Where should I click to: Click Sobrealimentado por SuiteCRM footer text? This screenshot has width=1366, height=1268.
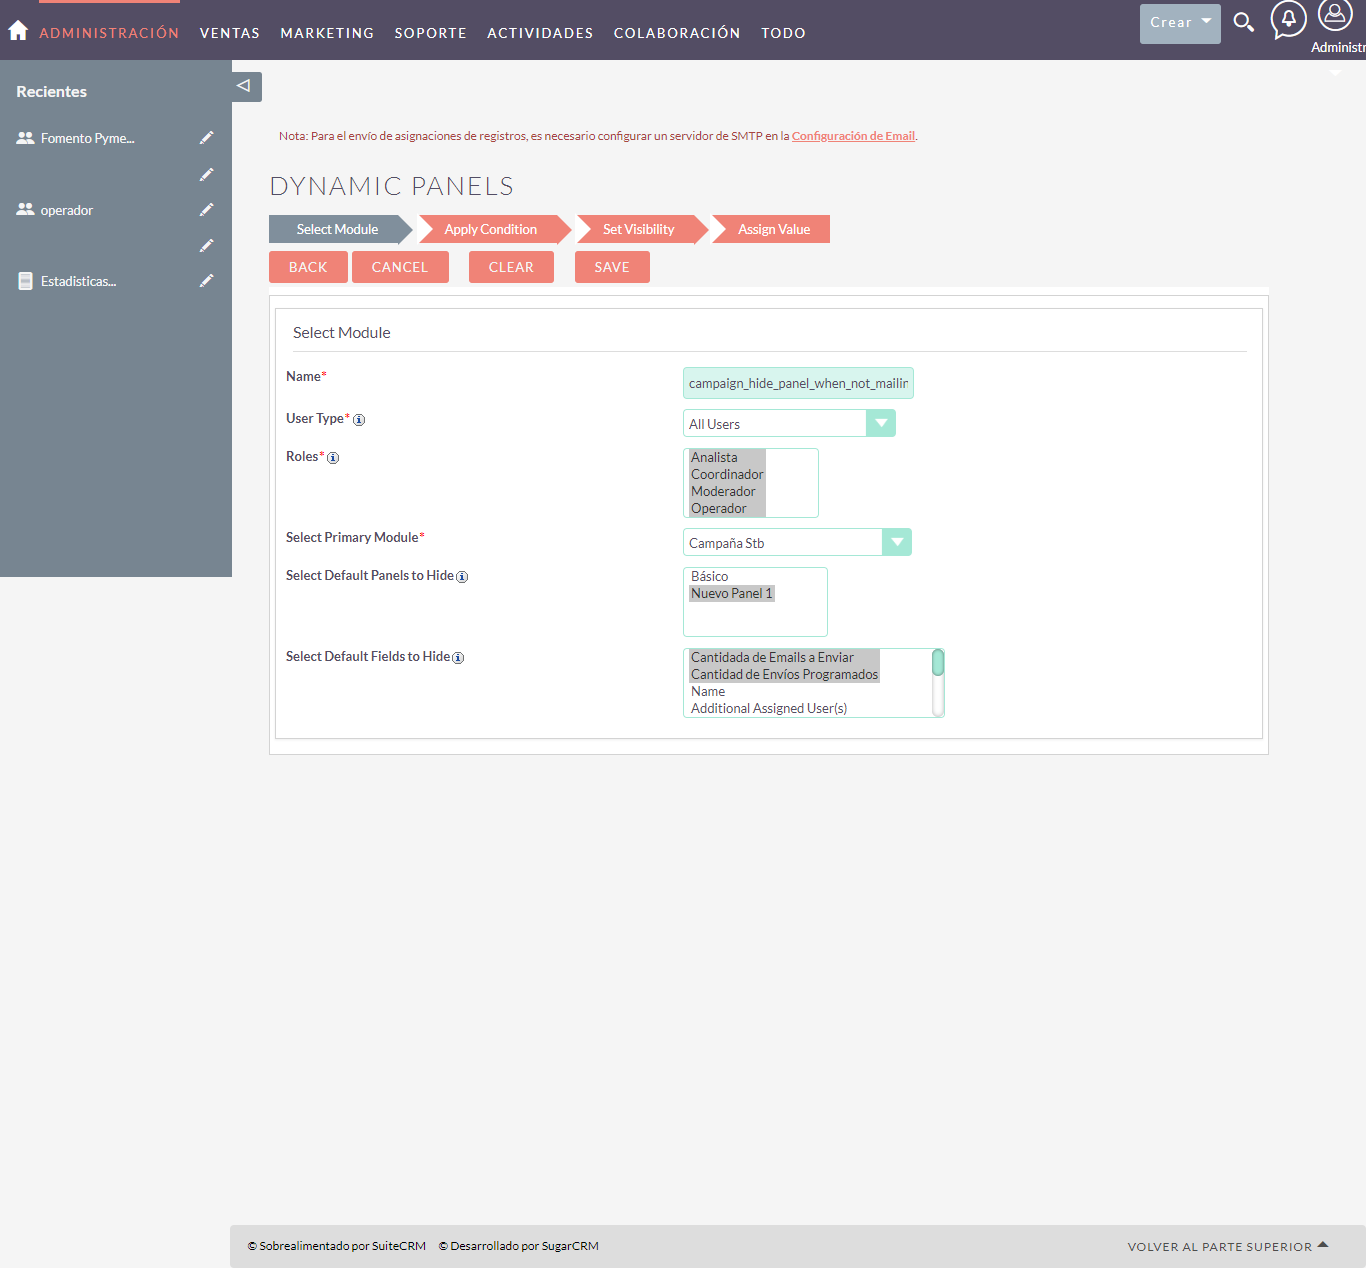(337, 1246)
